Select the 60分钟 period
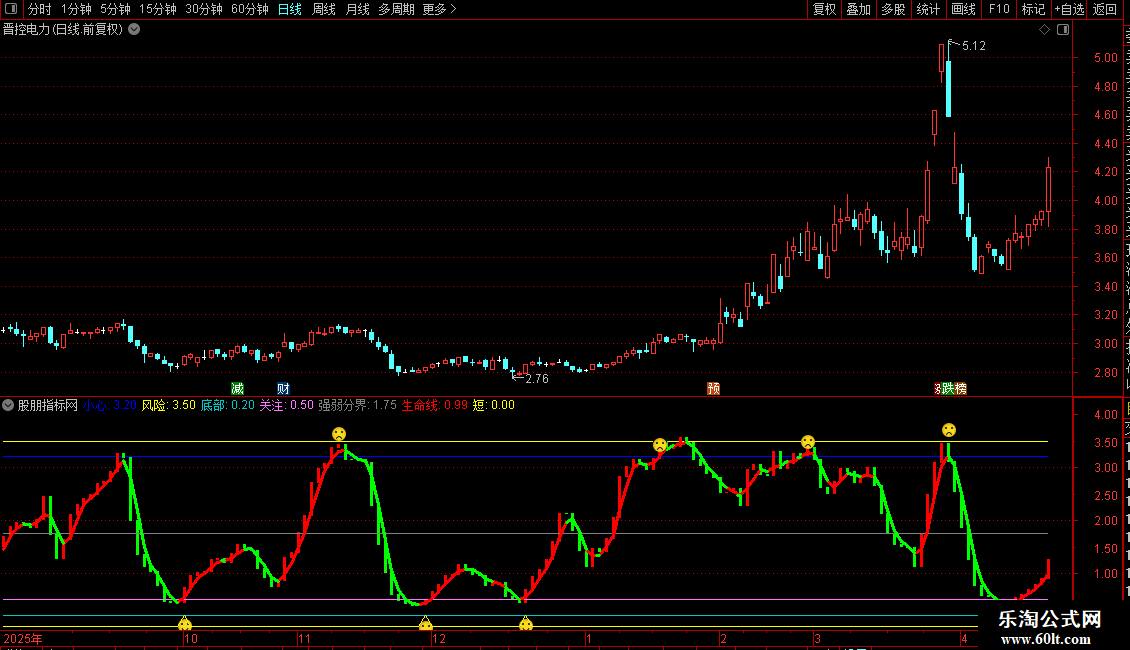1130x650 pixels. 250,9
